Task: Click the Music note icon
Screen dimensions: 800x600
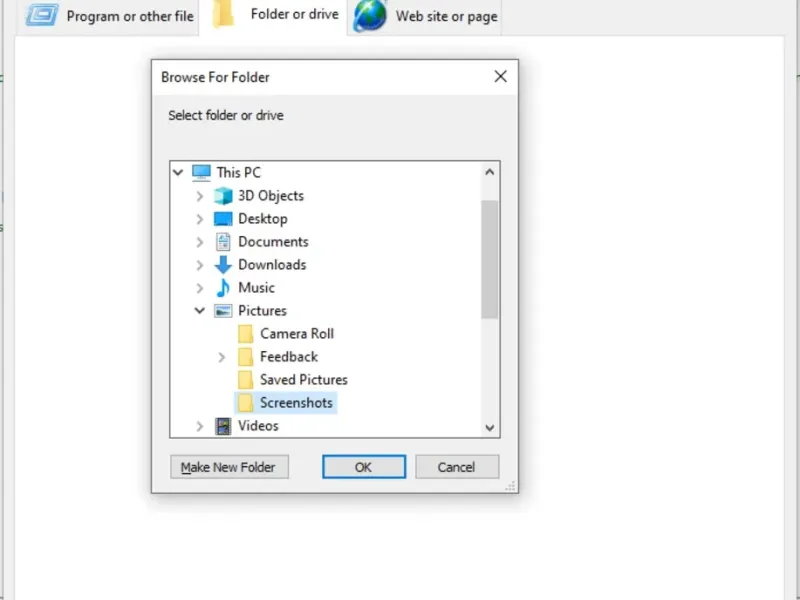Action: point(223,288)
